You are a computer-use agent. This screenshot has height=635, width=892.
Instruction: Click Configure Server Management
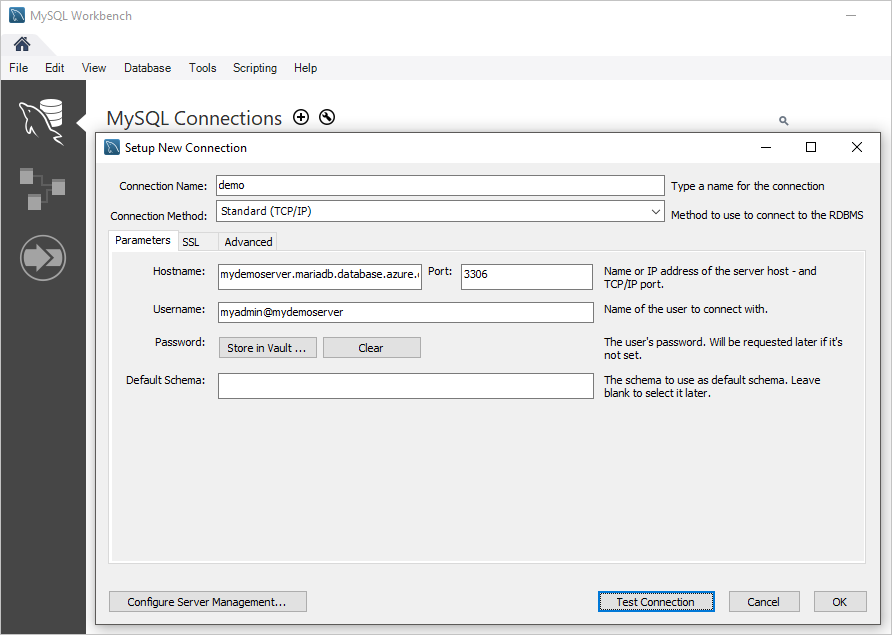[207, 601]
